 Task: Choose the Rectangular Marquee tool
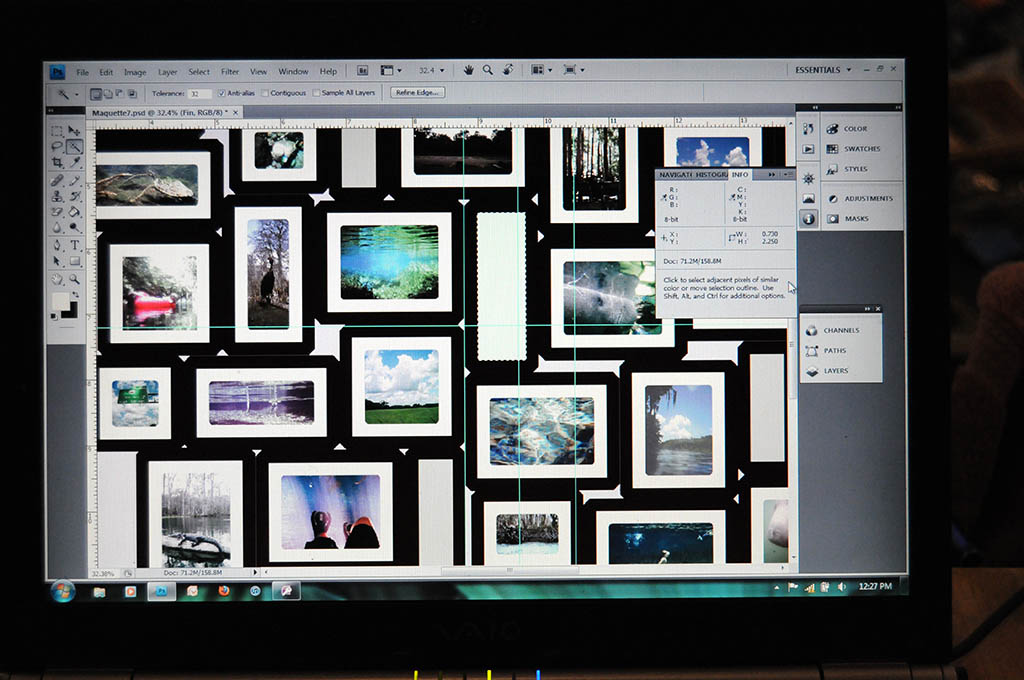(56, 131)
